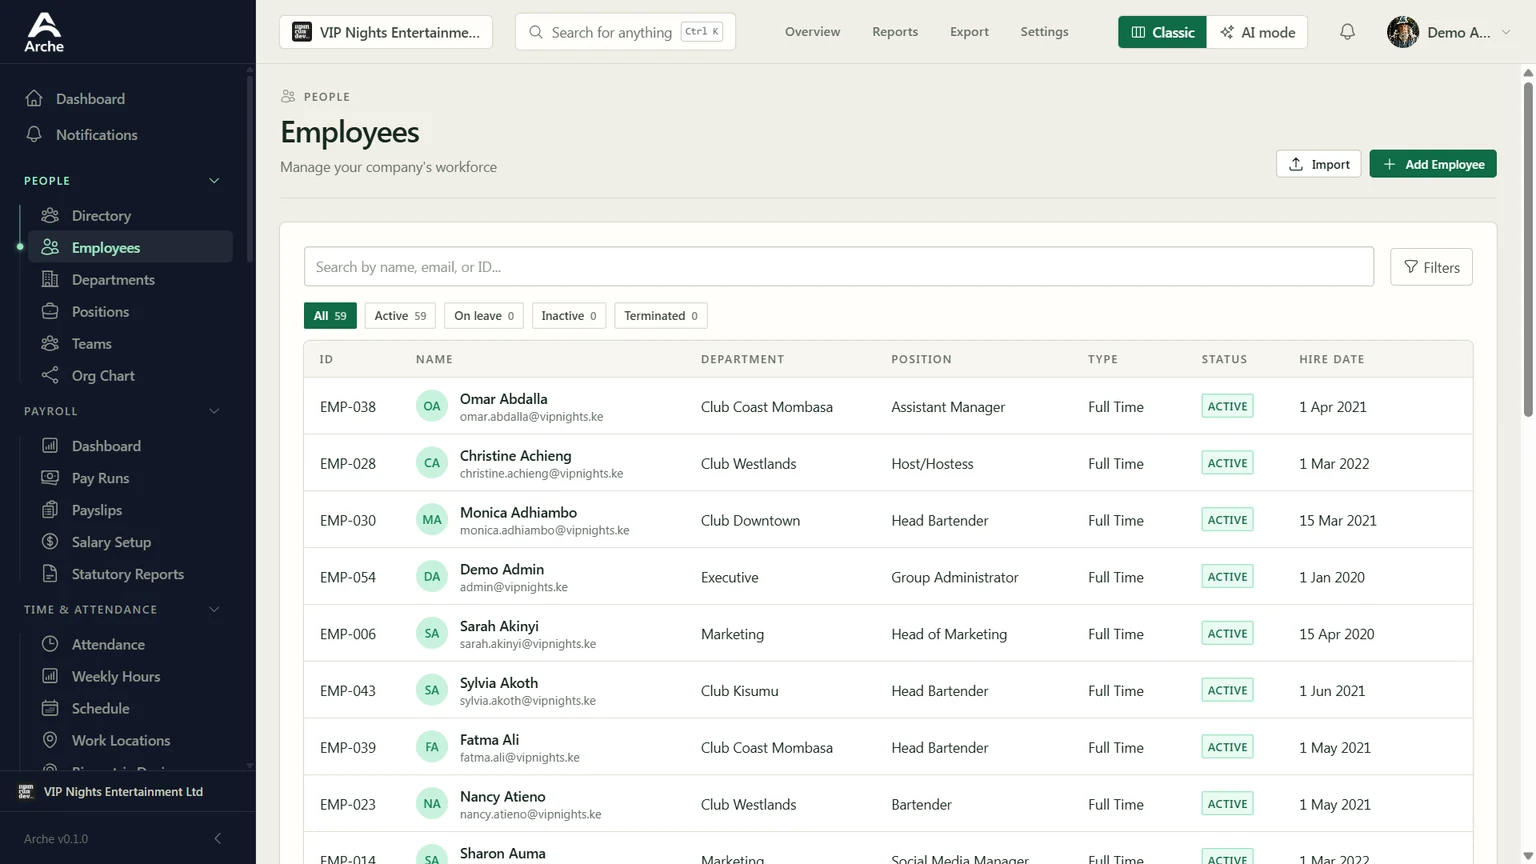Sort by the Hire Date column header
Viewport: 1536px width, 864px height.
[x=1331, y=359]
